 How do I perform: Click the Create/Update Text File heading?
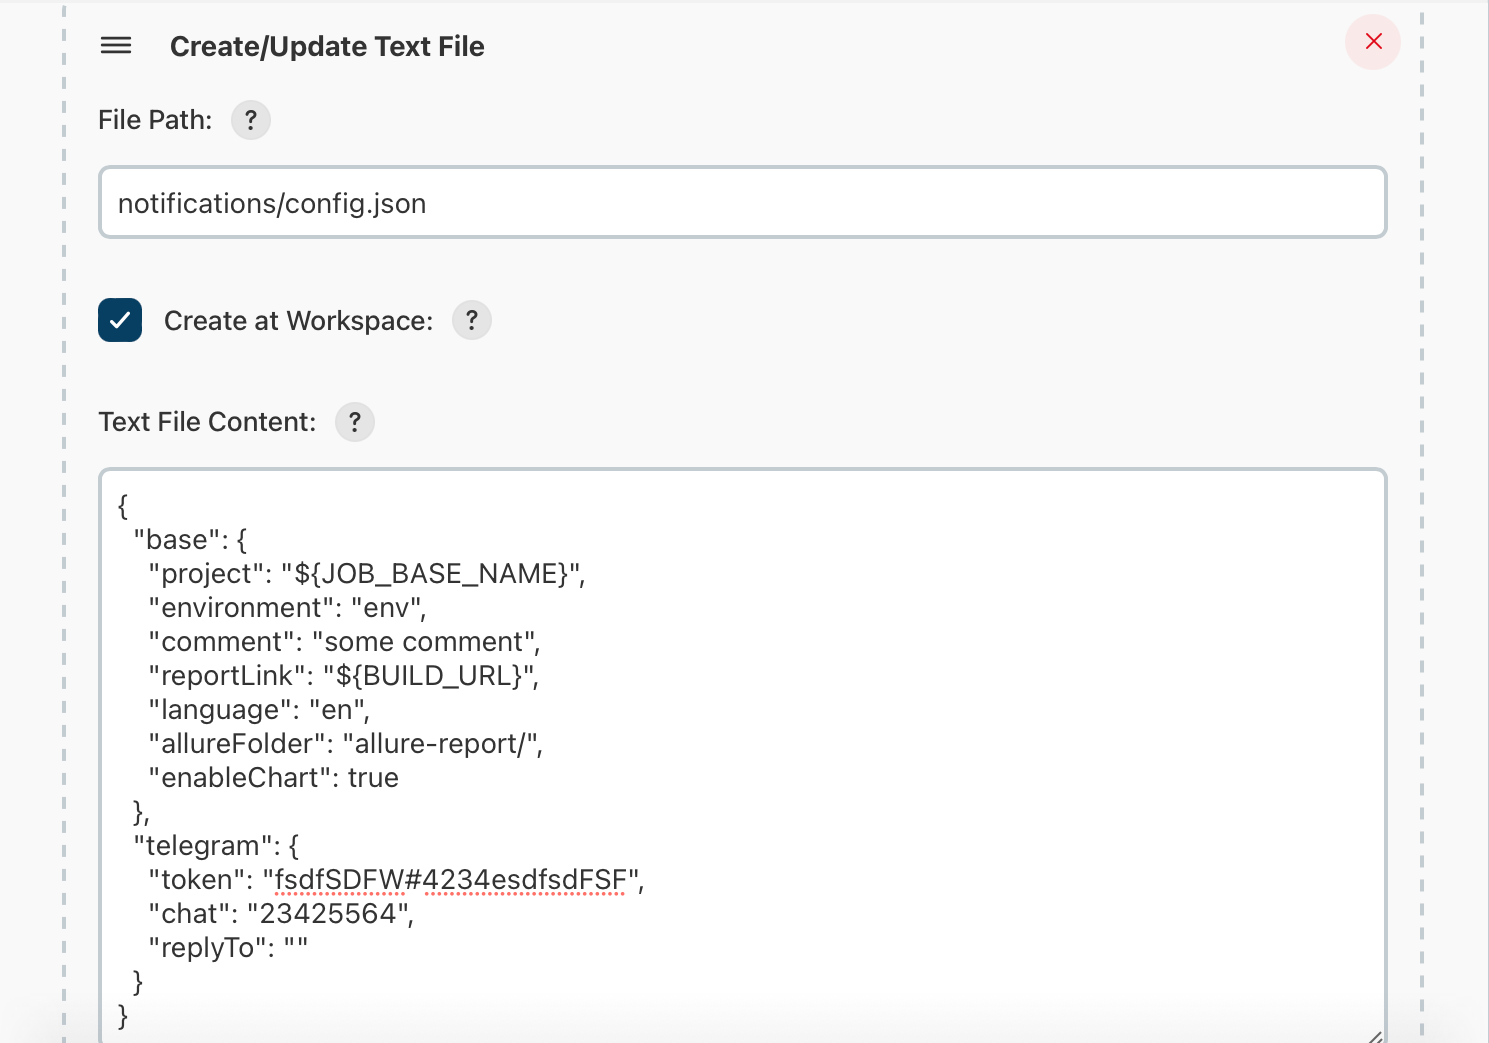tap(327, 47)
